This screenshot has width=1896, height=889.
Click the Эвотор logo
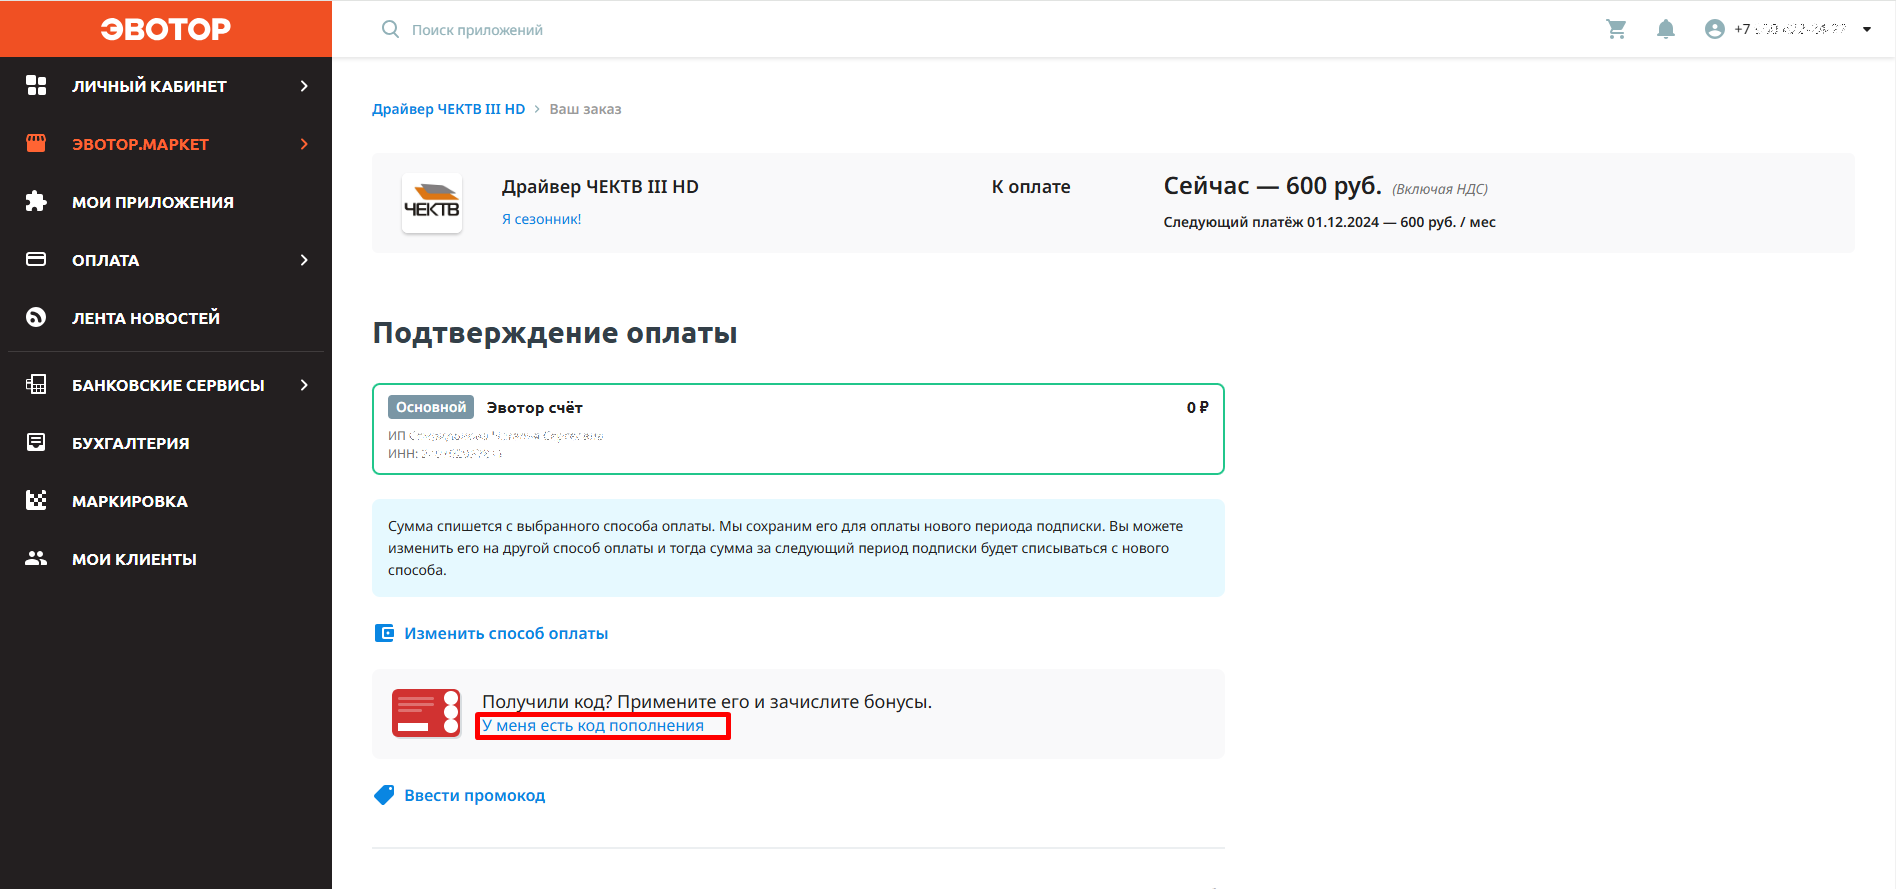pos(166,29)
